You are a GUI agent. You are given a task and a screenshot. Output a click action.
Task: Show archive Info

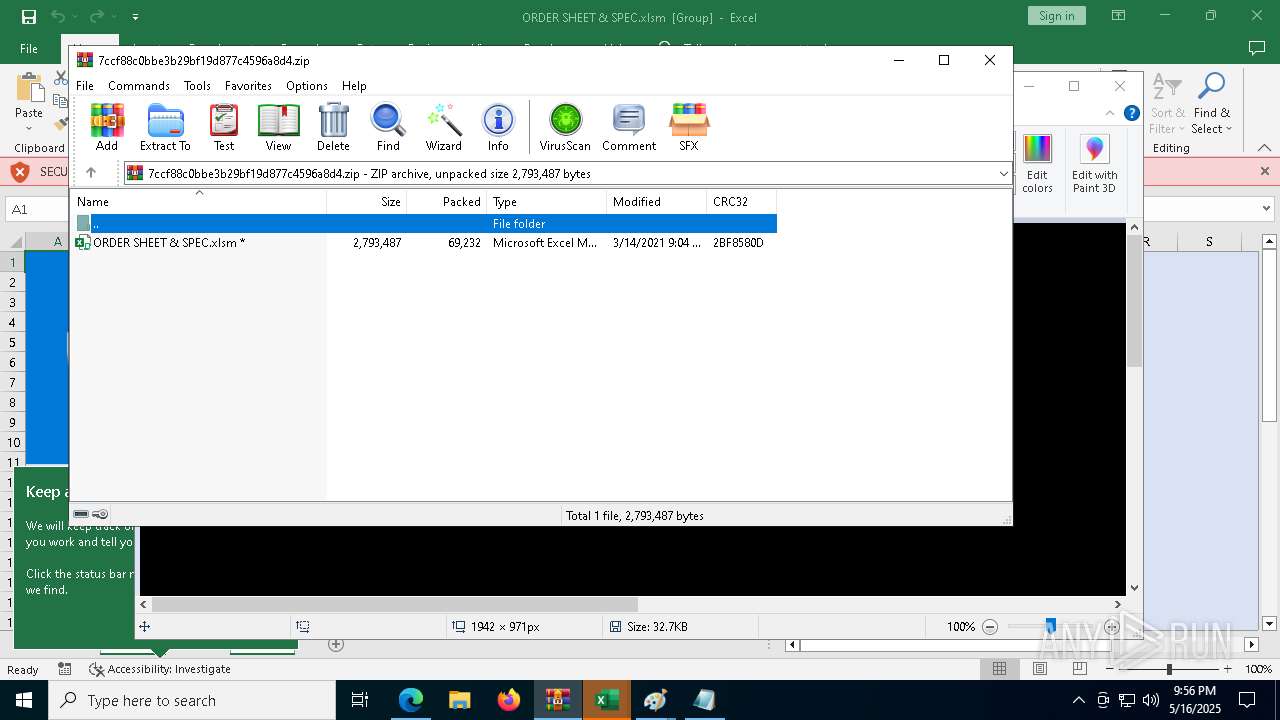click(x=498, y=127)
